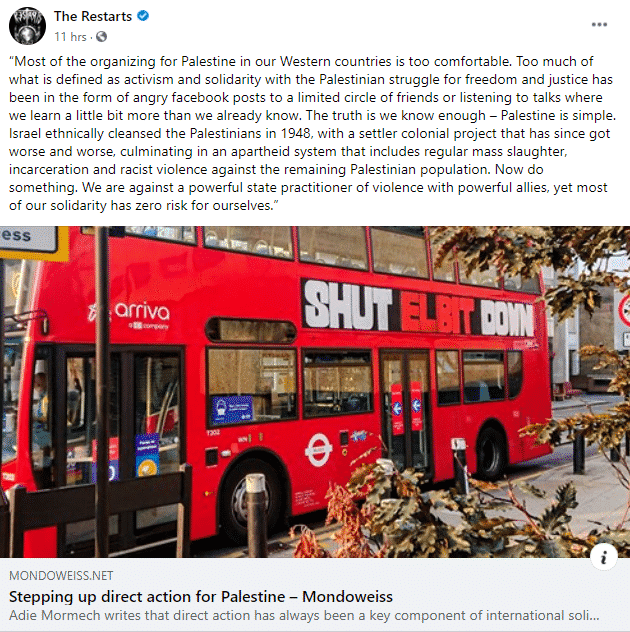The width and height of the screenshot is (630, 632).
Task: Click the globe public audience icon
Action: click(x=102, y=37)
